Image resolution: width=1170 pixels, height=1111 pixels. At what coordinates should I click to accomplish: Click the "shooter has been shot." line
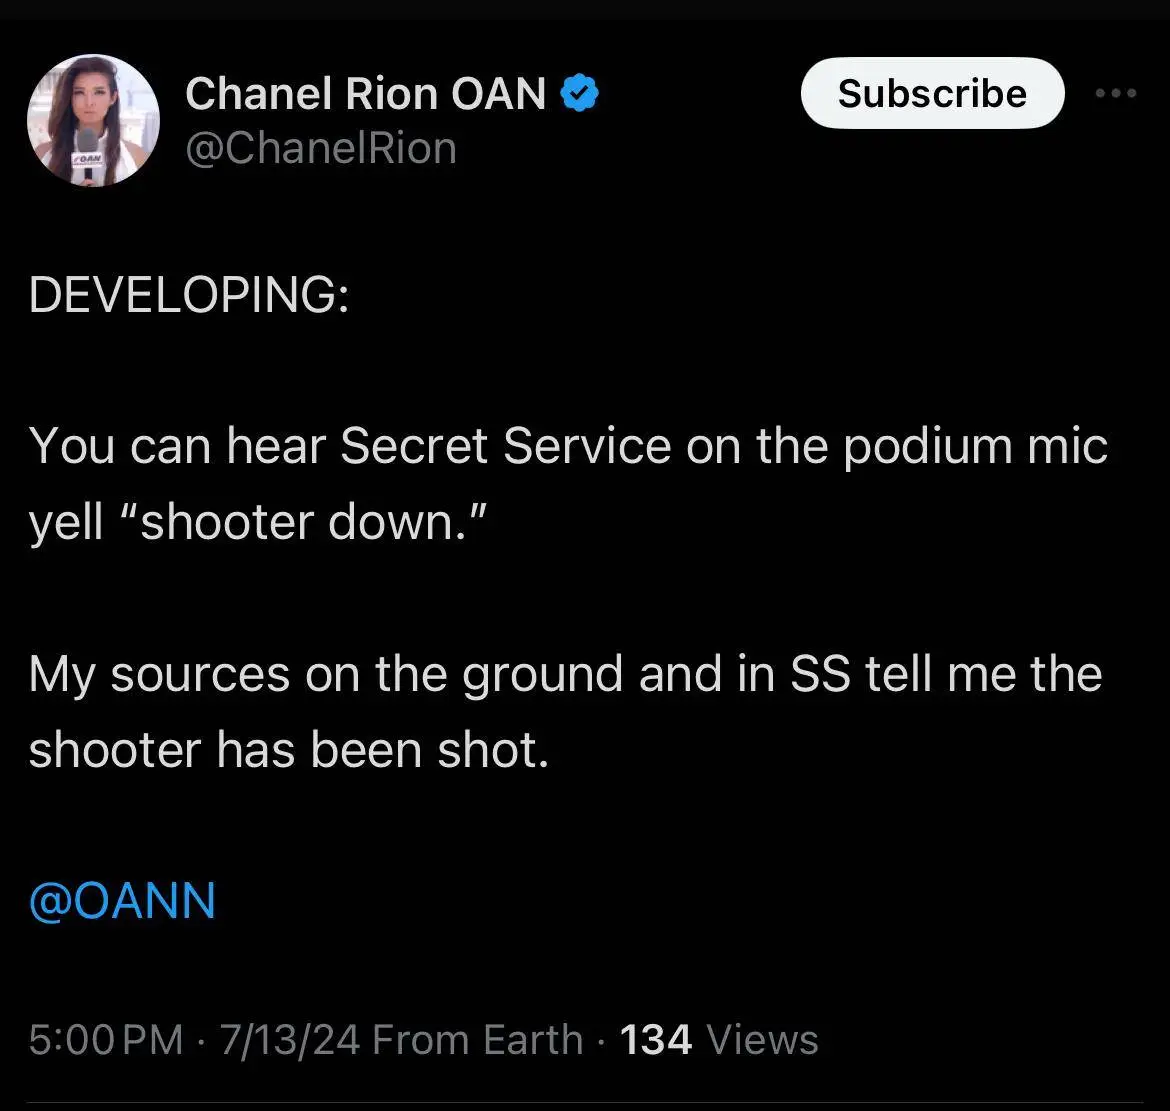click(289, 749)
